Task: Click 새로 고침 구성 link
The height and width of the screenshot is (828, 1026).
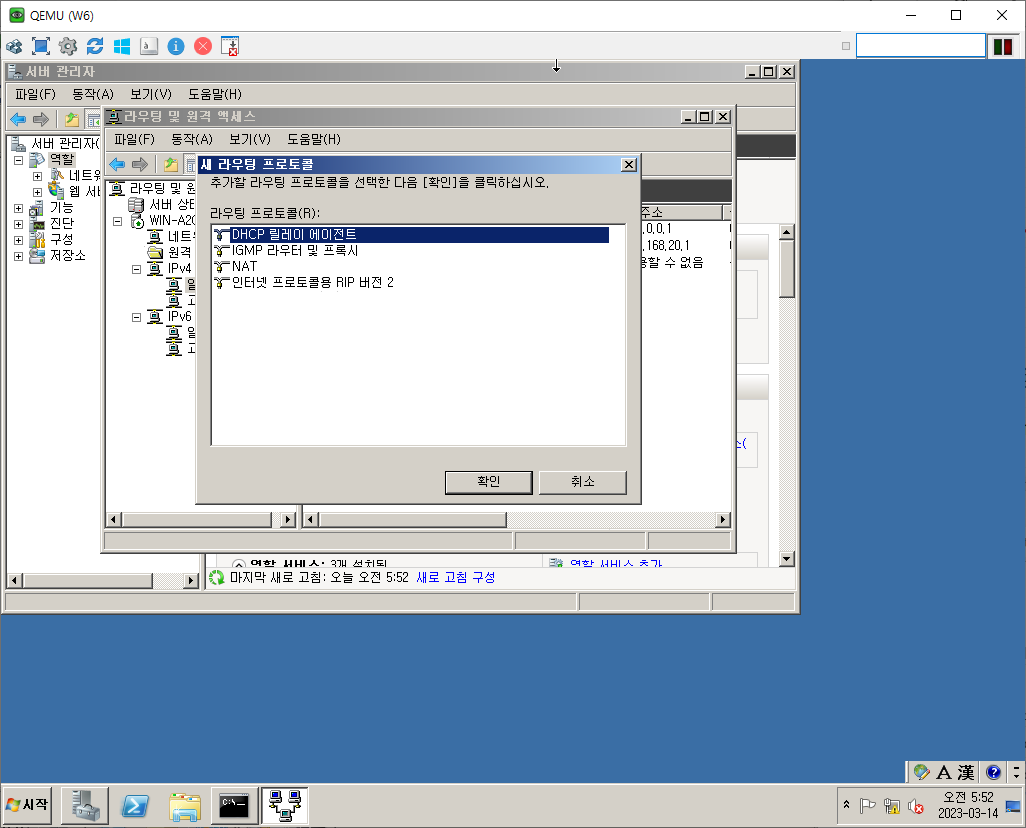Action: click(455, 577)
